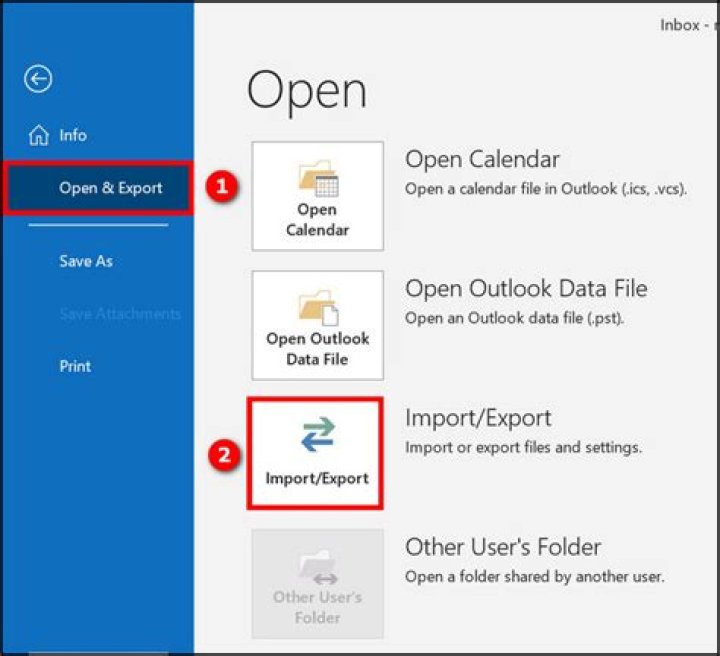This screenshot has height=656, width=720.
Task: Select Open & Export in sidebar
Action: pos(98,188)
